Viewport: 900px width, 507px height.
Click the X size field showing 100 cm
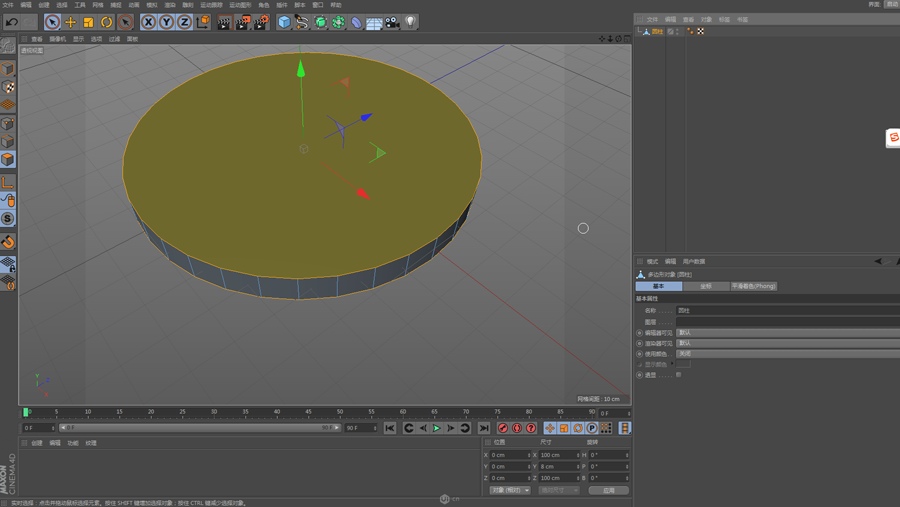coord(559,455)
